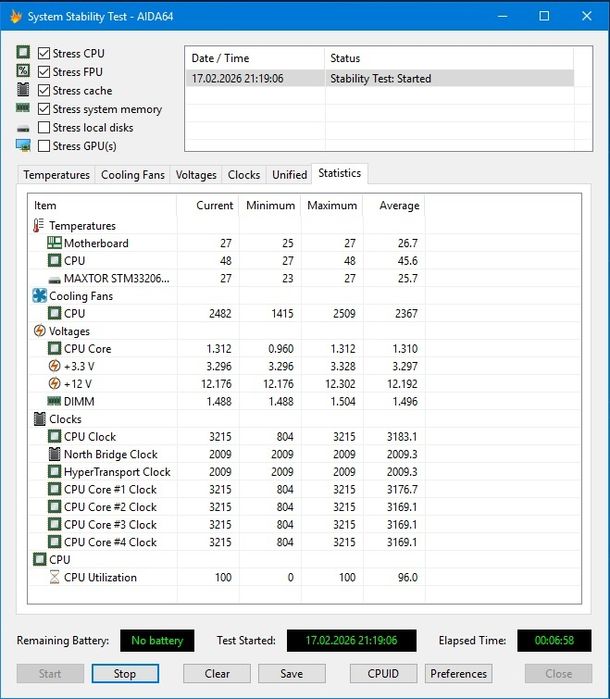Click the Cooling Fans CPU row value 2482
Screen dimensions: 610x699
220,314
